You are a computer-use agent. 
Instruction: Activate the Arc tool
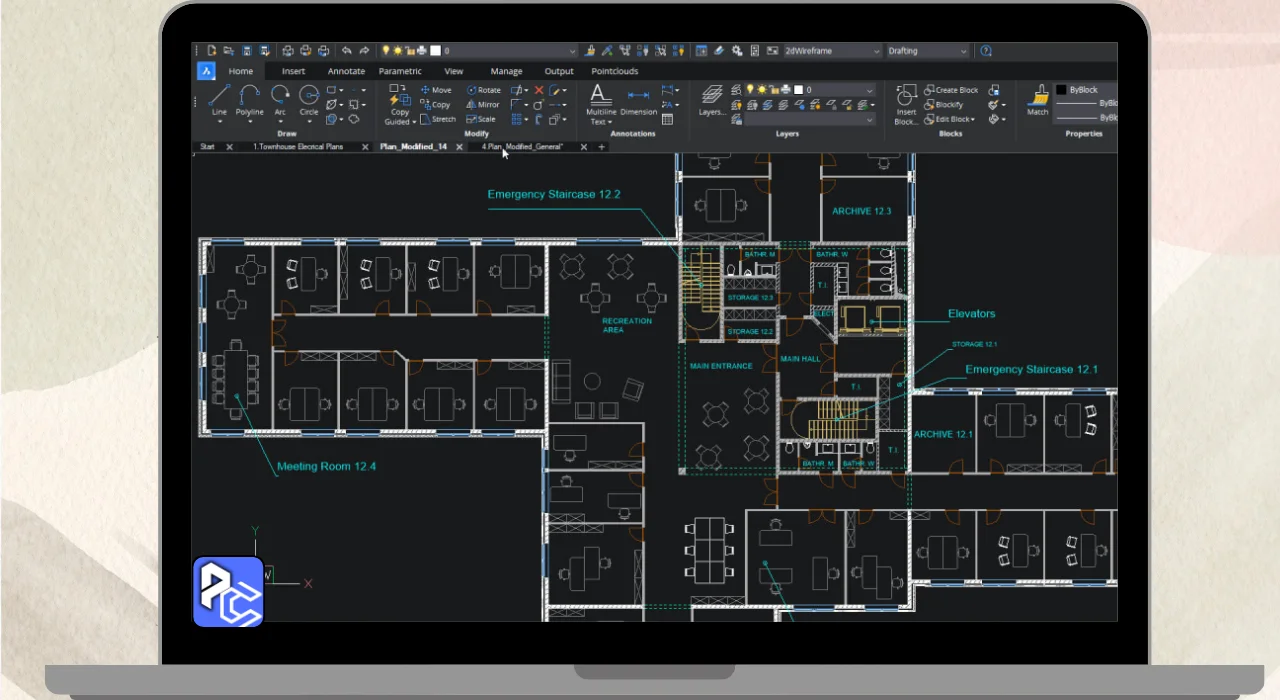[x=280, y=98]
